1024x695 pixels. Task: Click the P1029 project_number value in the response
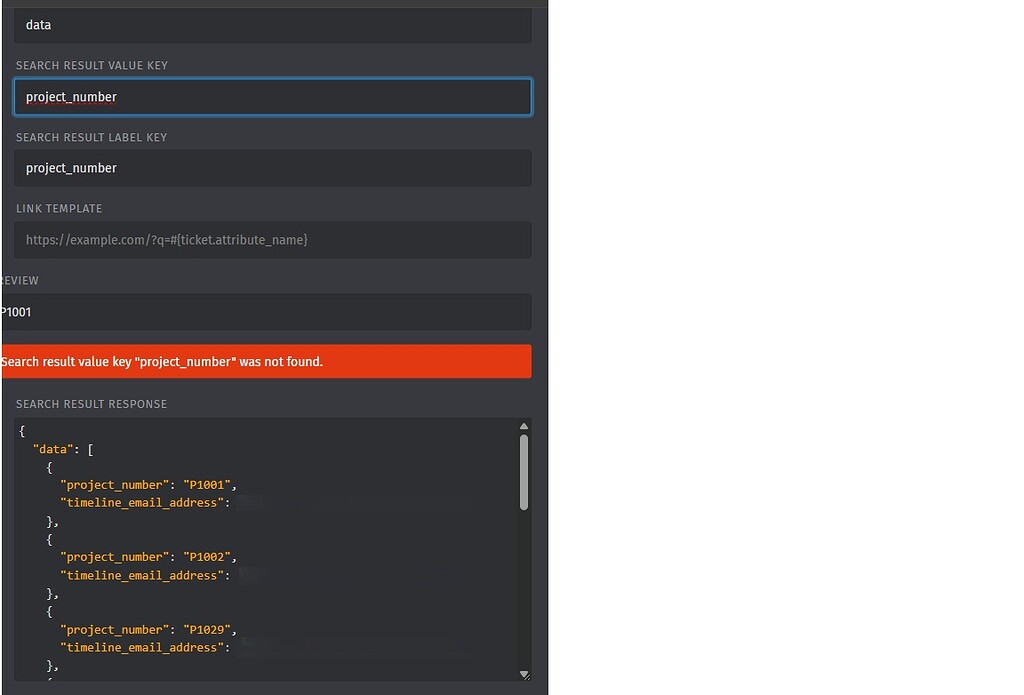[x=207, y=629]
